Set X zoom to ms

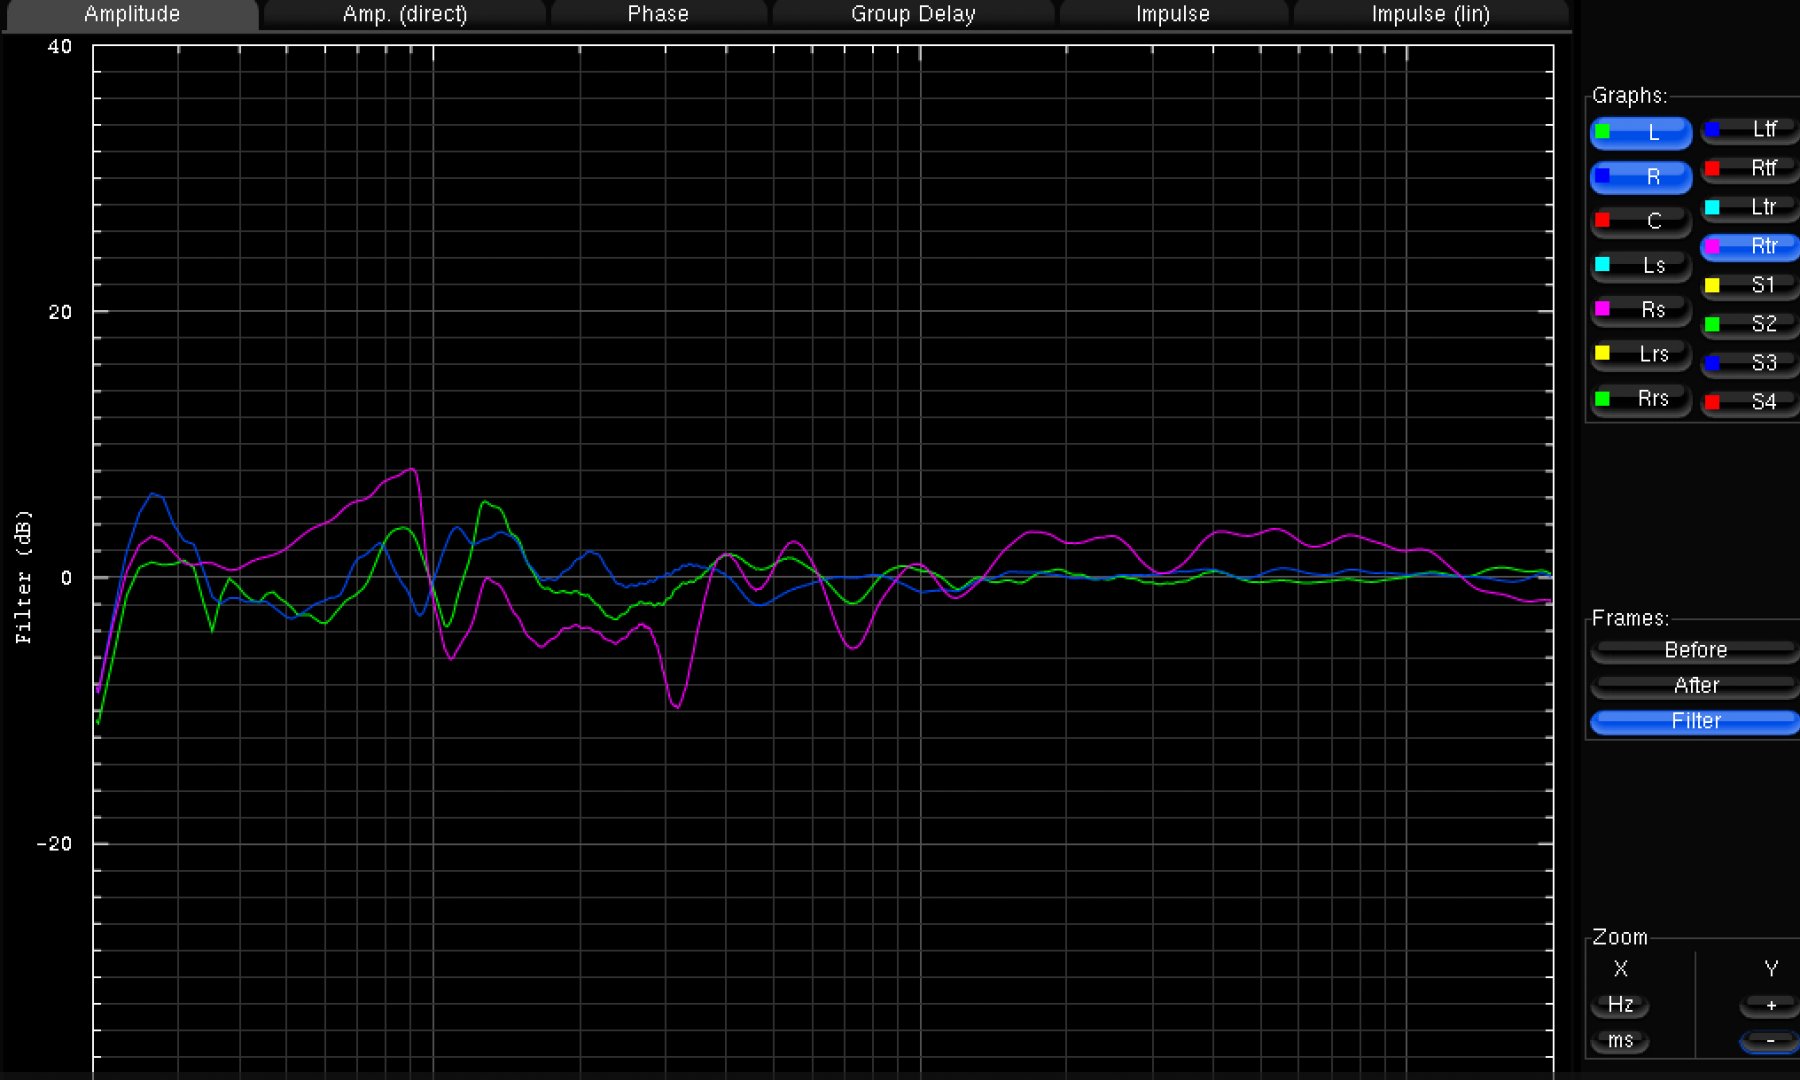[x=1620, y=1041]
